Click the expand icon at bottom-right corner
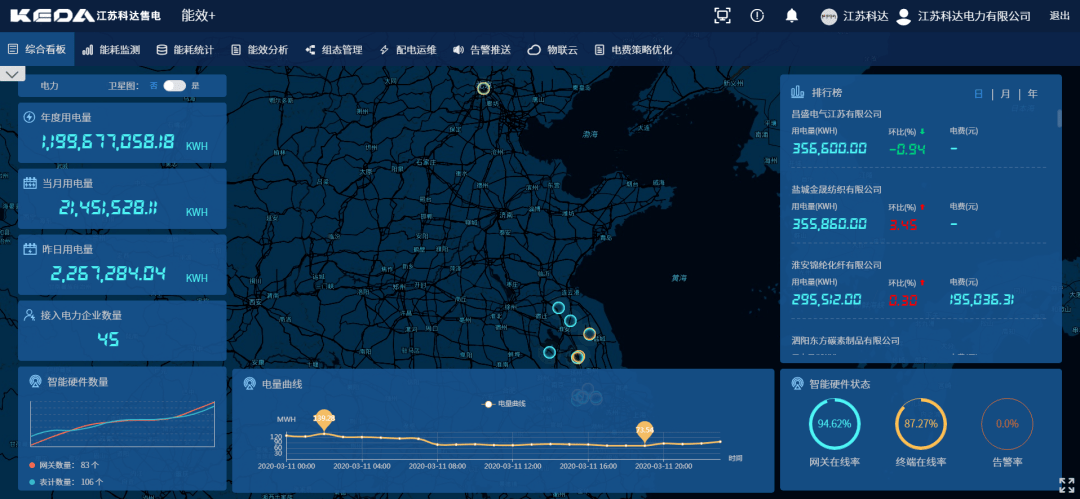1080x499 pixels. [1066, 485]
